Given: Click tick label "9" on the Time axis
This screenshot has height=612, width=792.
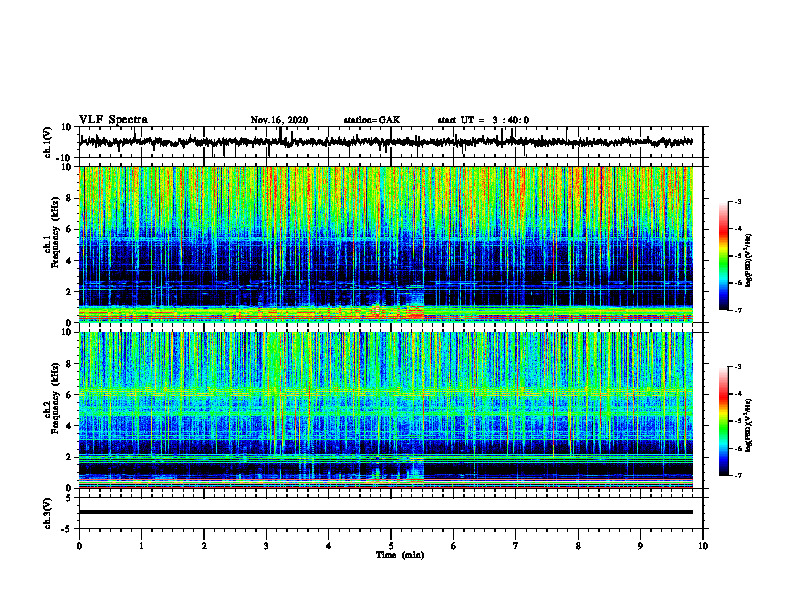Looking at the screenshot, I should (640, 546).
